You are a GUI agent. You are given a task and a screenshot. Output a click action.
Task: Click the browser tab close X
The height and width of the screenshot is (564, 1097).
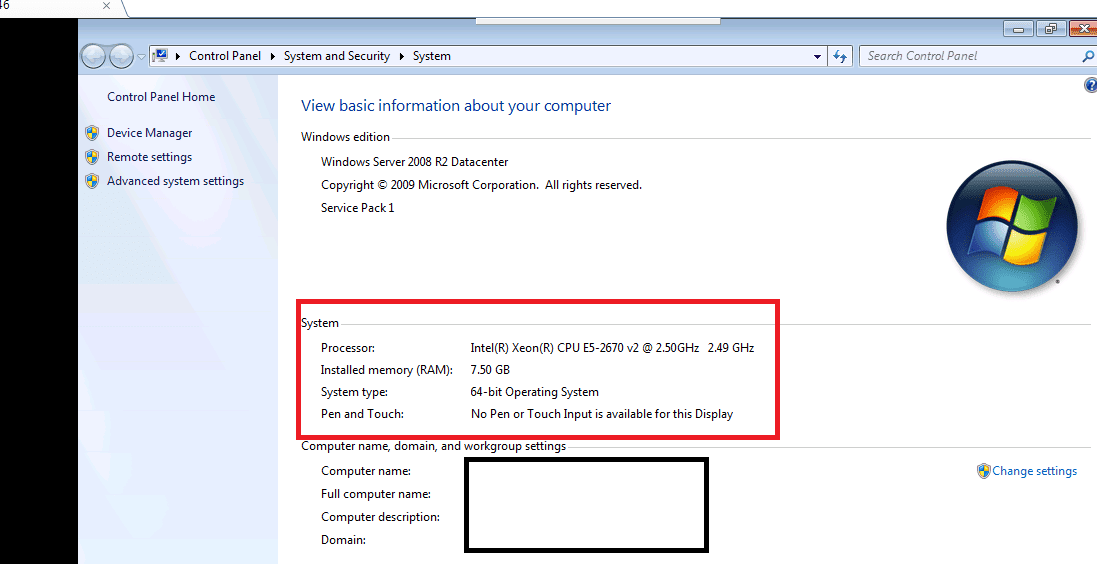pyautogui.click(x=106, y=6)
